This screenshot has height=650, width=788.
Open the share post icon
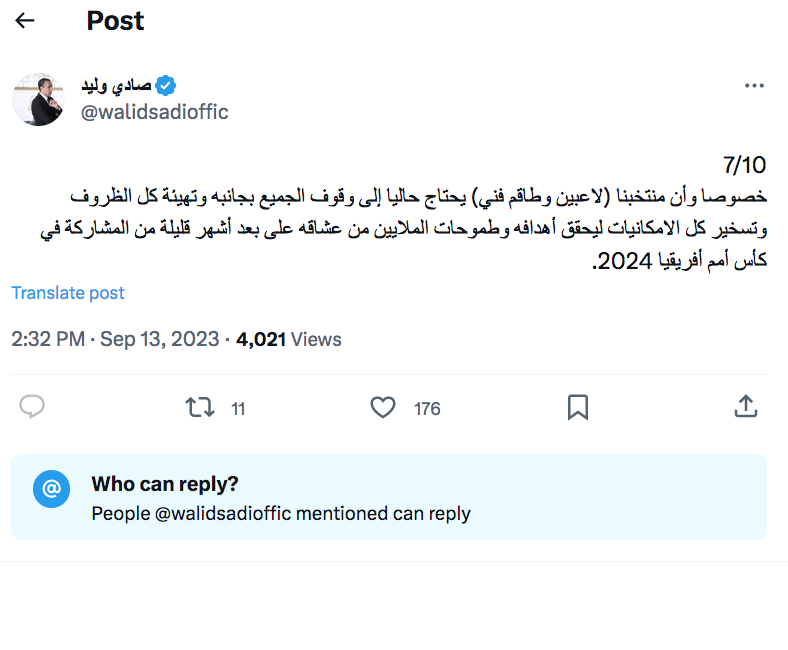tap(745, 407)
